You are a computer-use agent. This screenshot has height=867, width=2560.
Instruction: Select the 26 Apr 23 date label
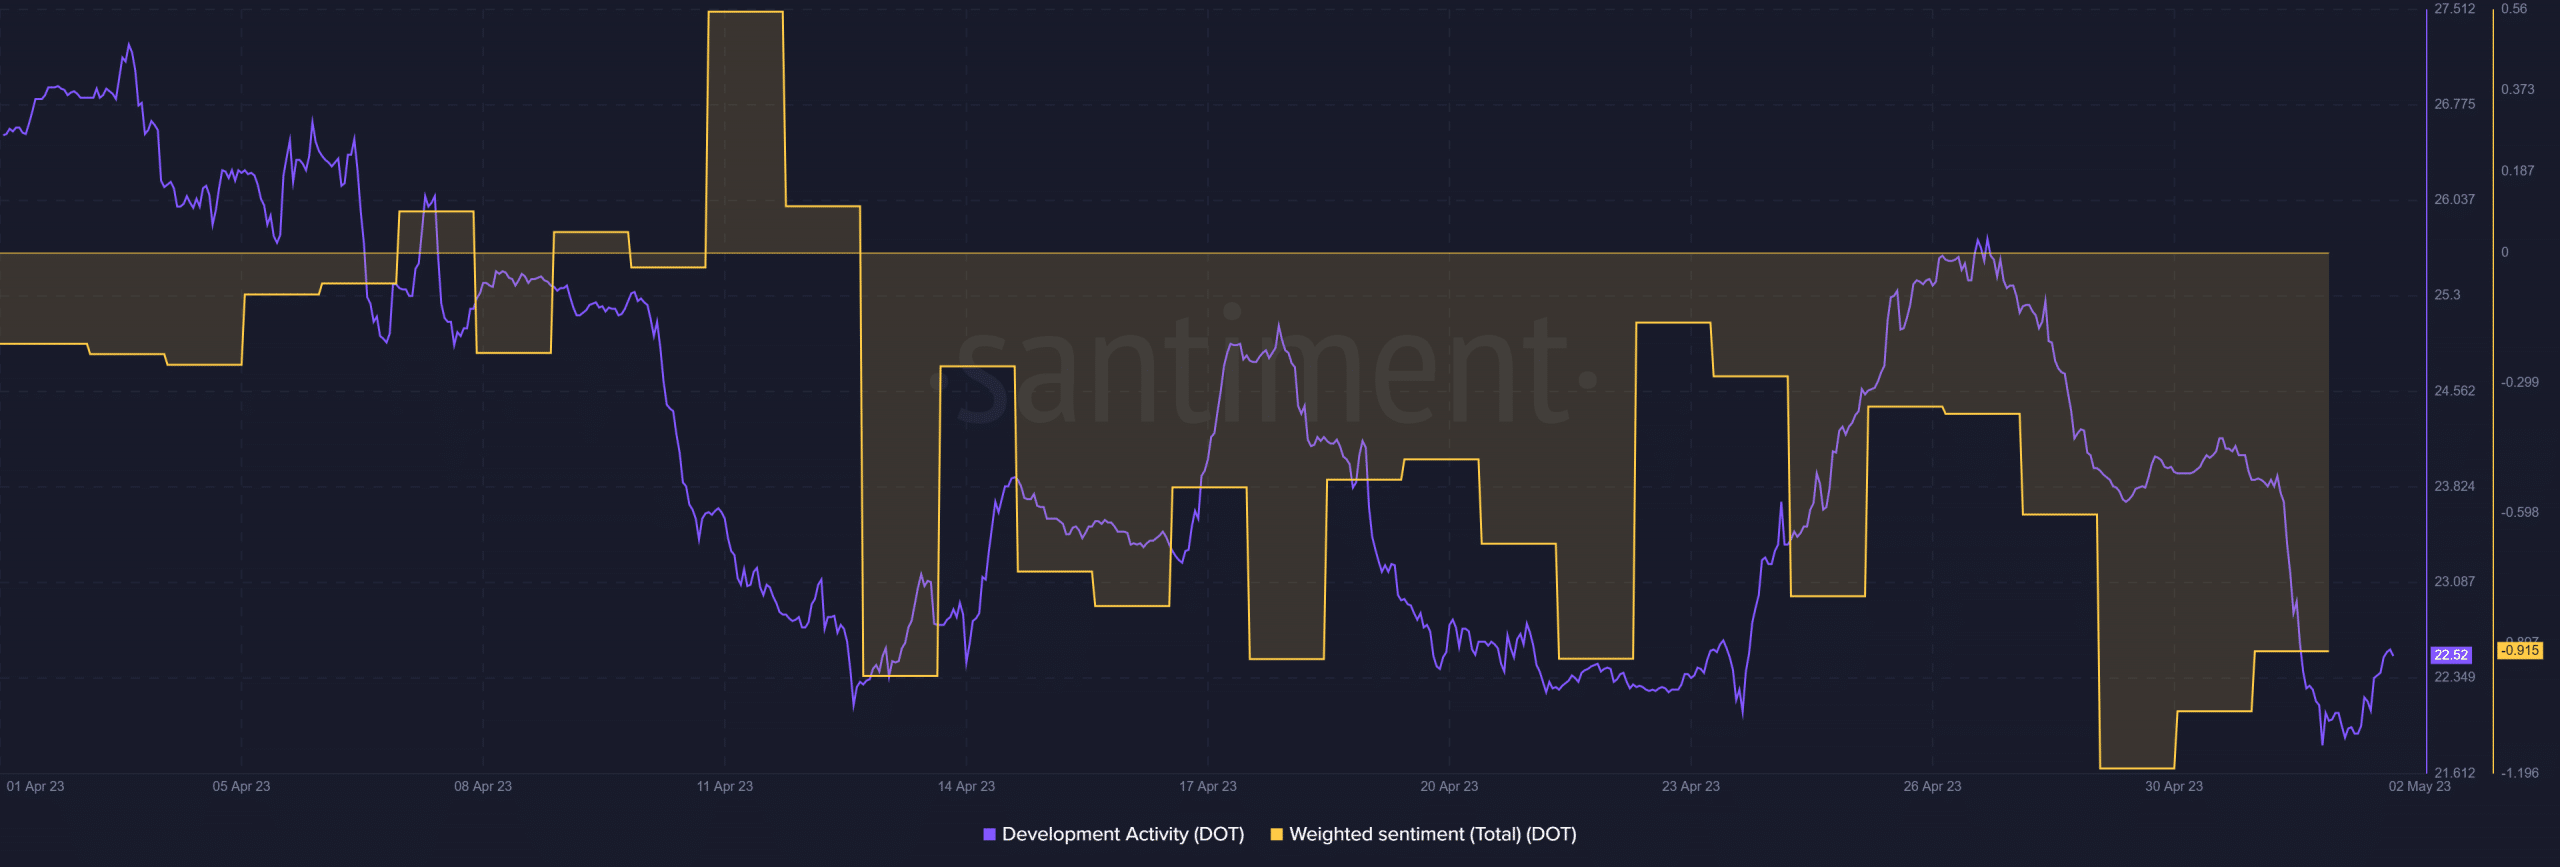[x=1932, y=786]
